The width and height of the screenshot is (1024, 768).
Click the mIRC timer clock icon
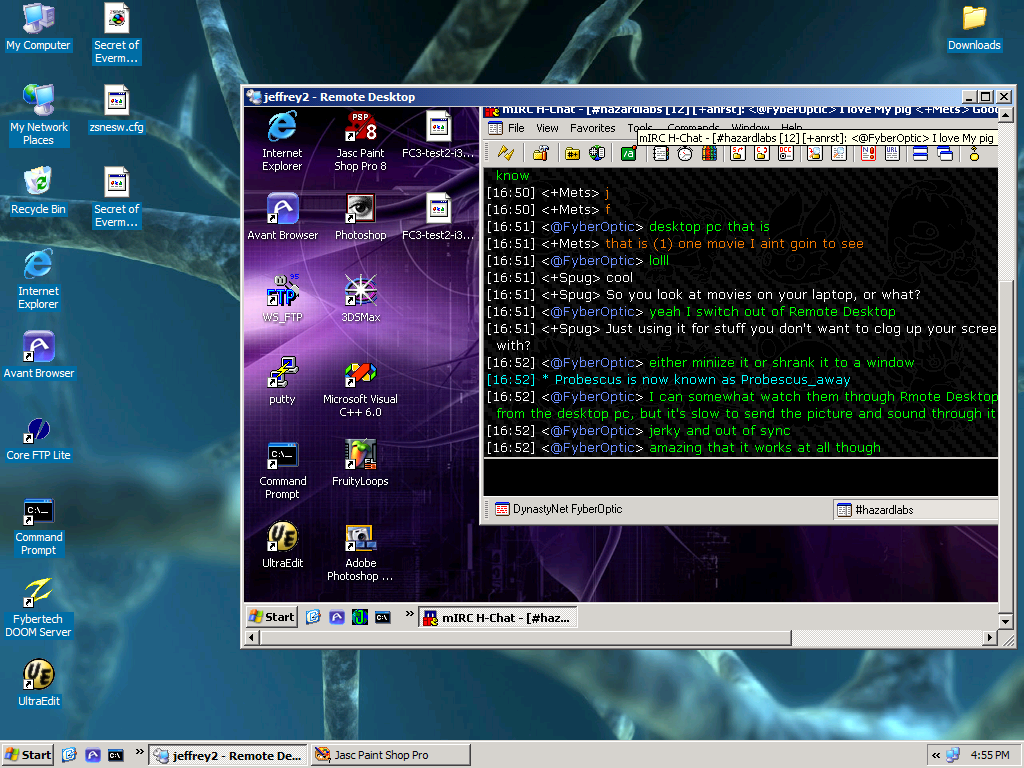(684, 153)
